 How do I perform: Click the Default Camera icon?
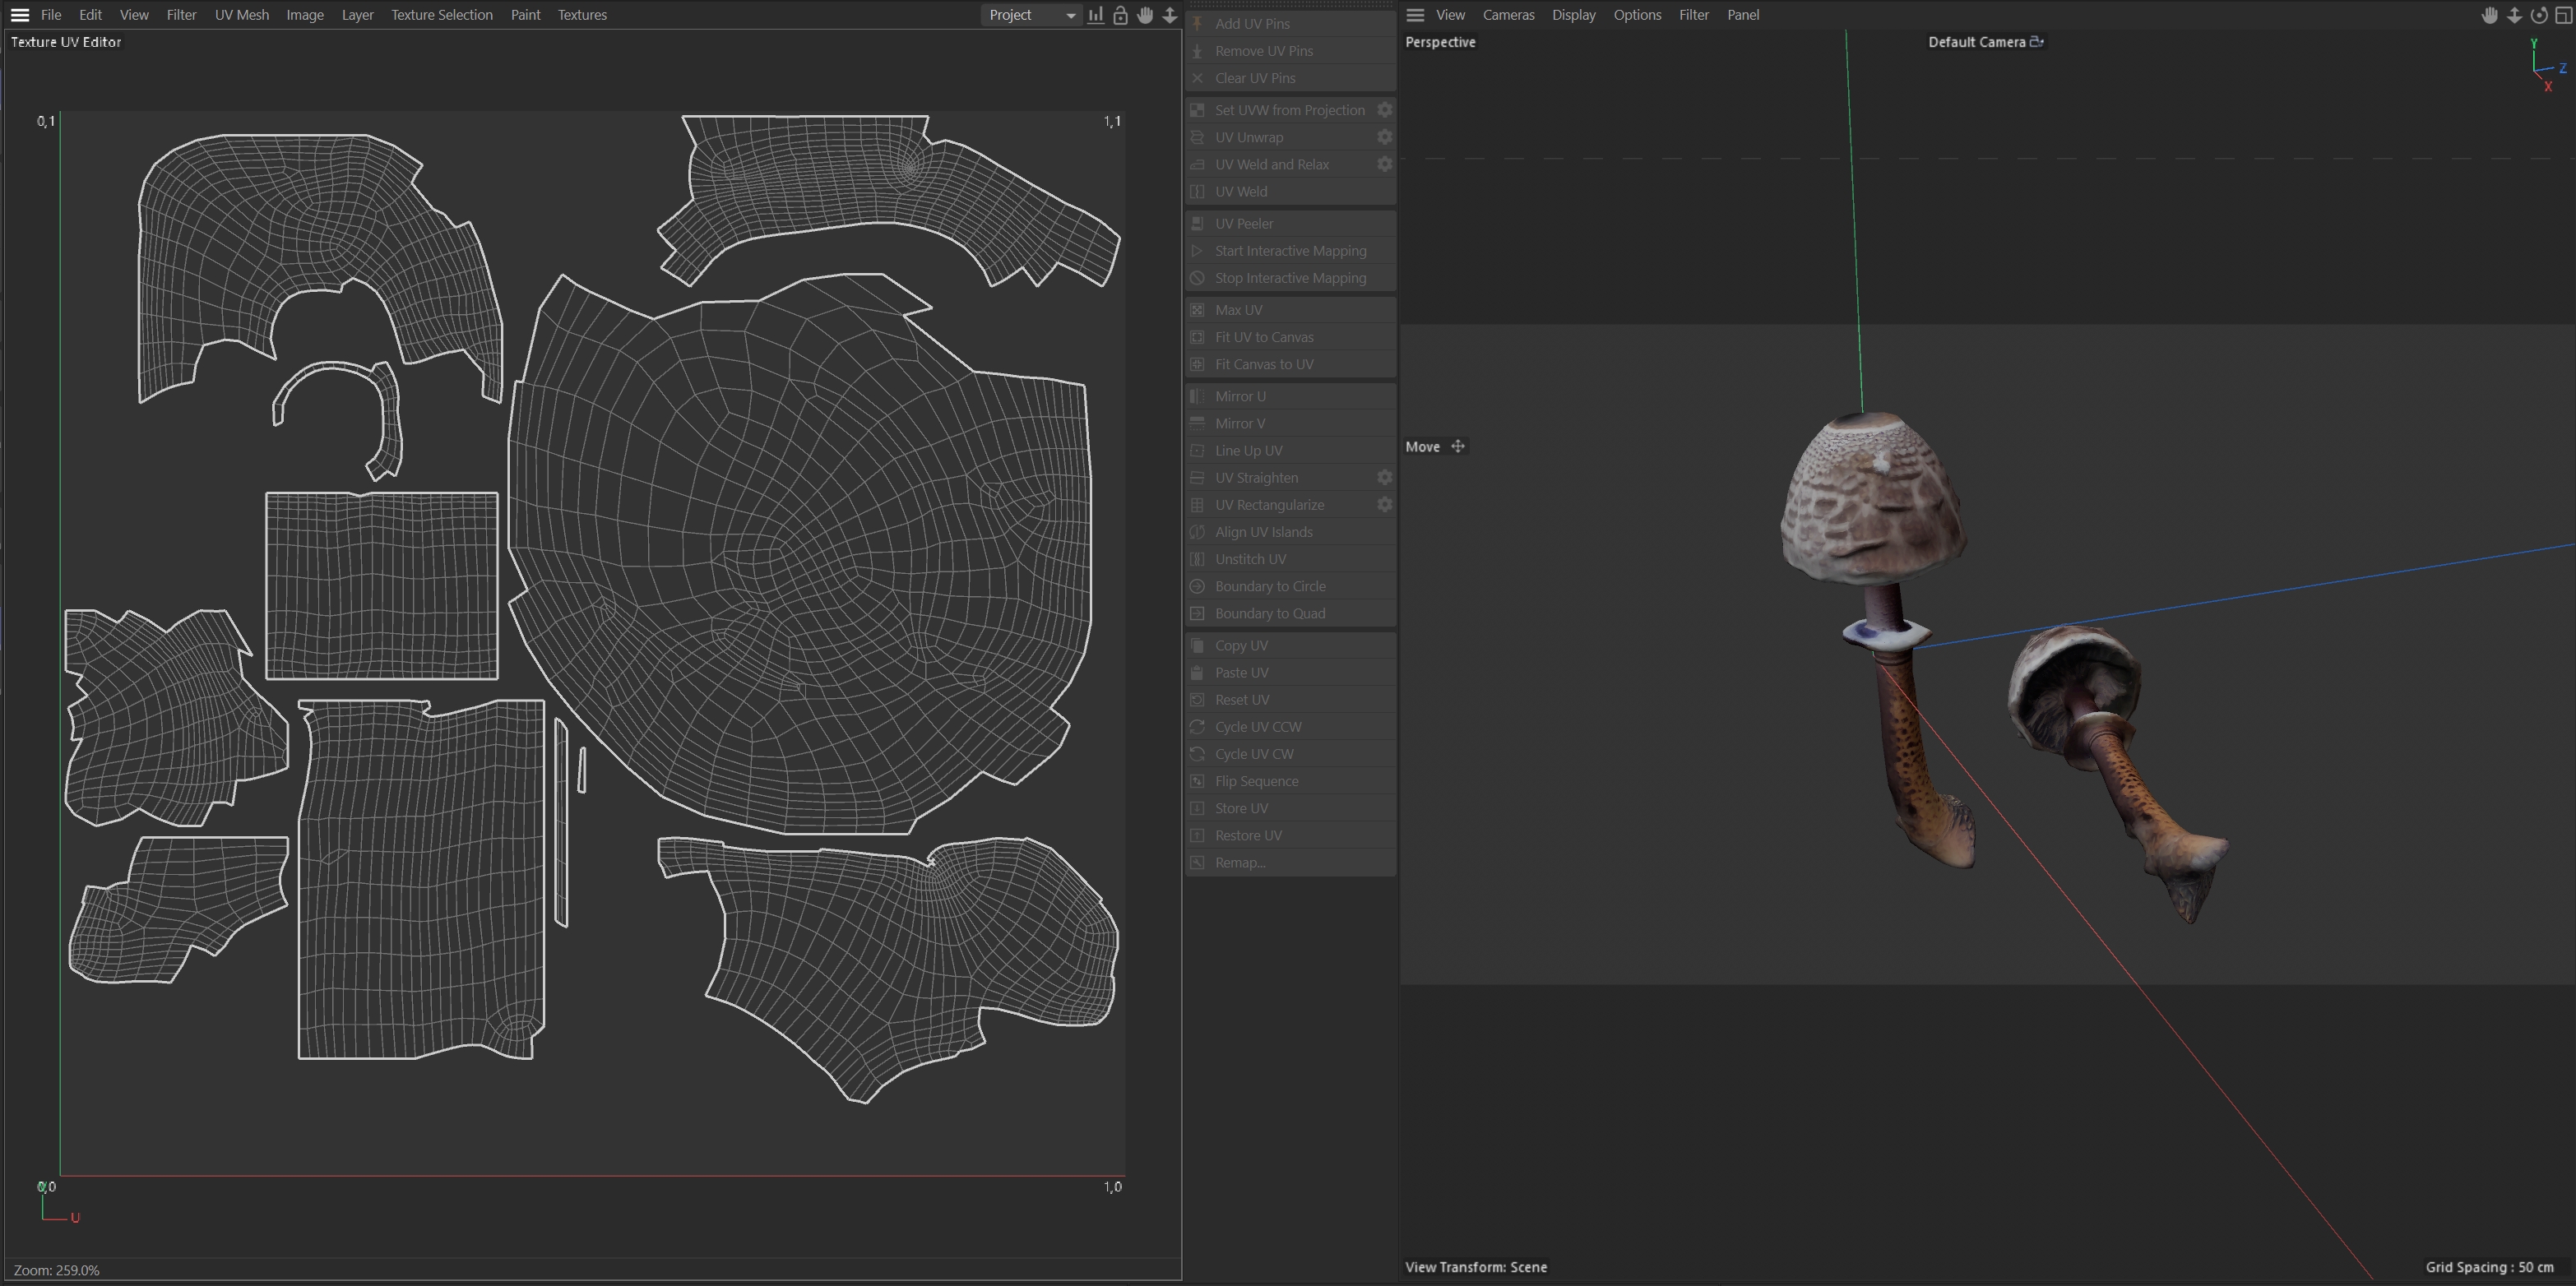point(2037,42)
